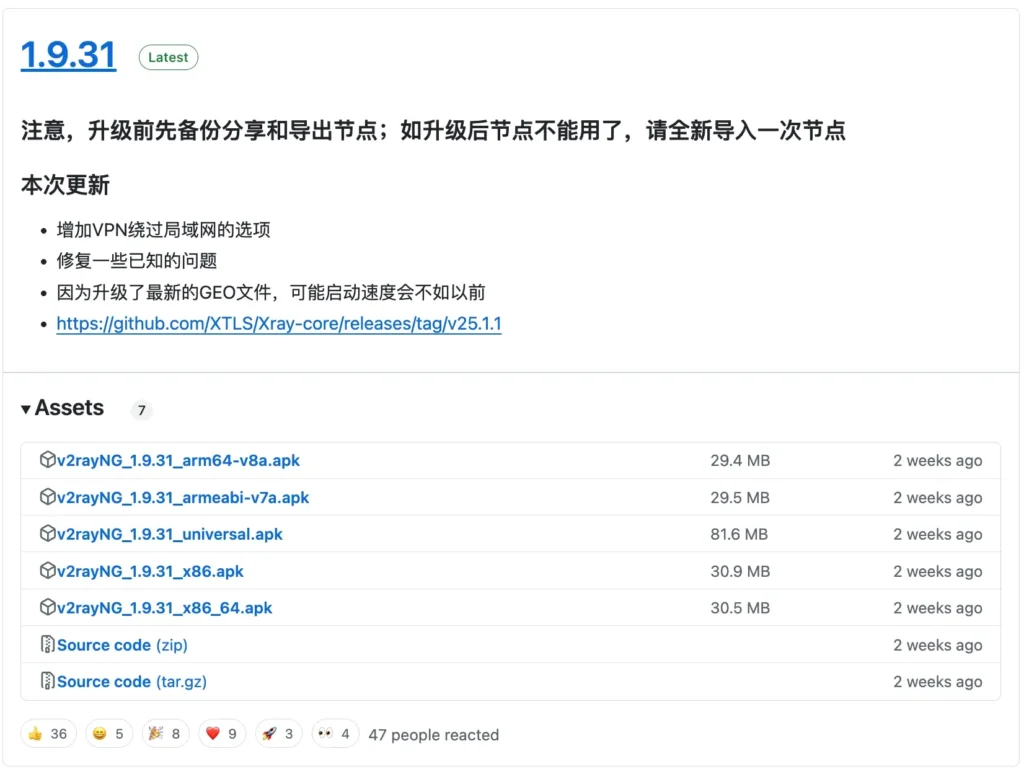Click the 29.4 MB size of arm64-v8a apk
1024x772 pixels.
tap(741, 460)
